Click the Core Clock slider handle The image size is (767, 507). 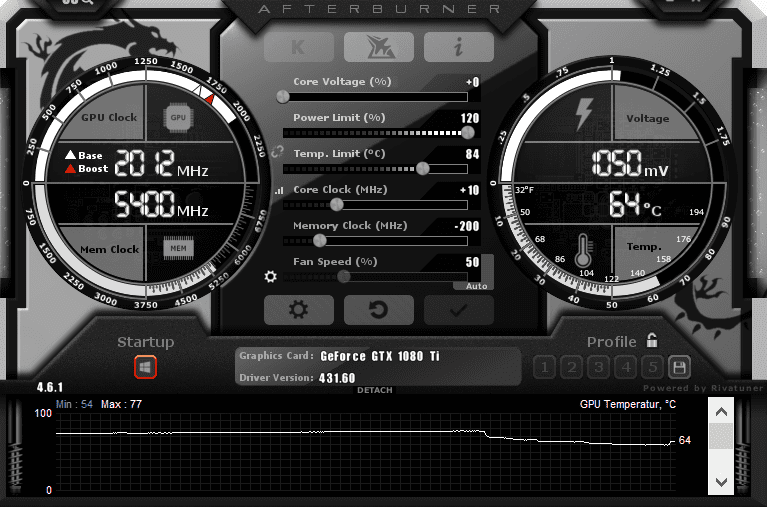click(337, 205)
